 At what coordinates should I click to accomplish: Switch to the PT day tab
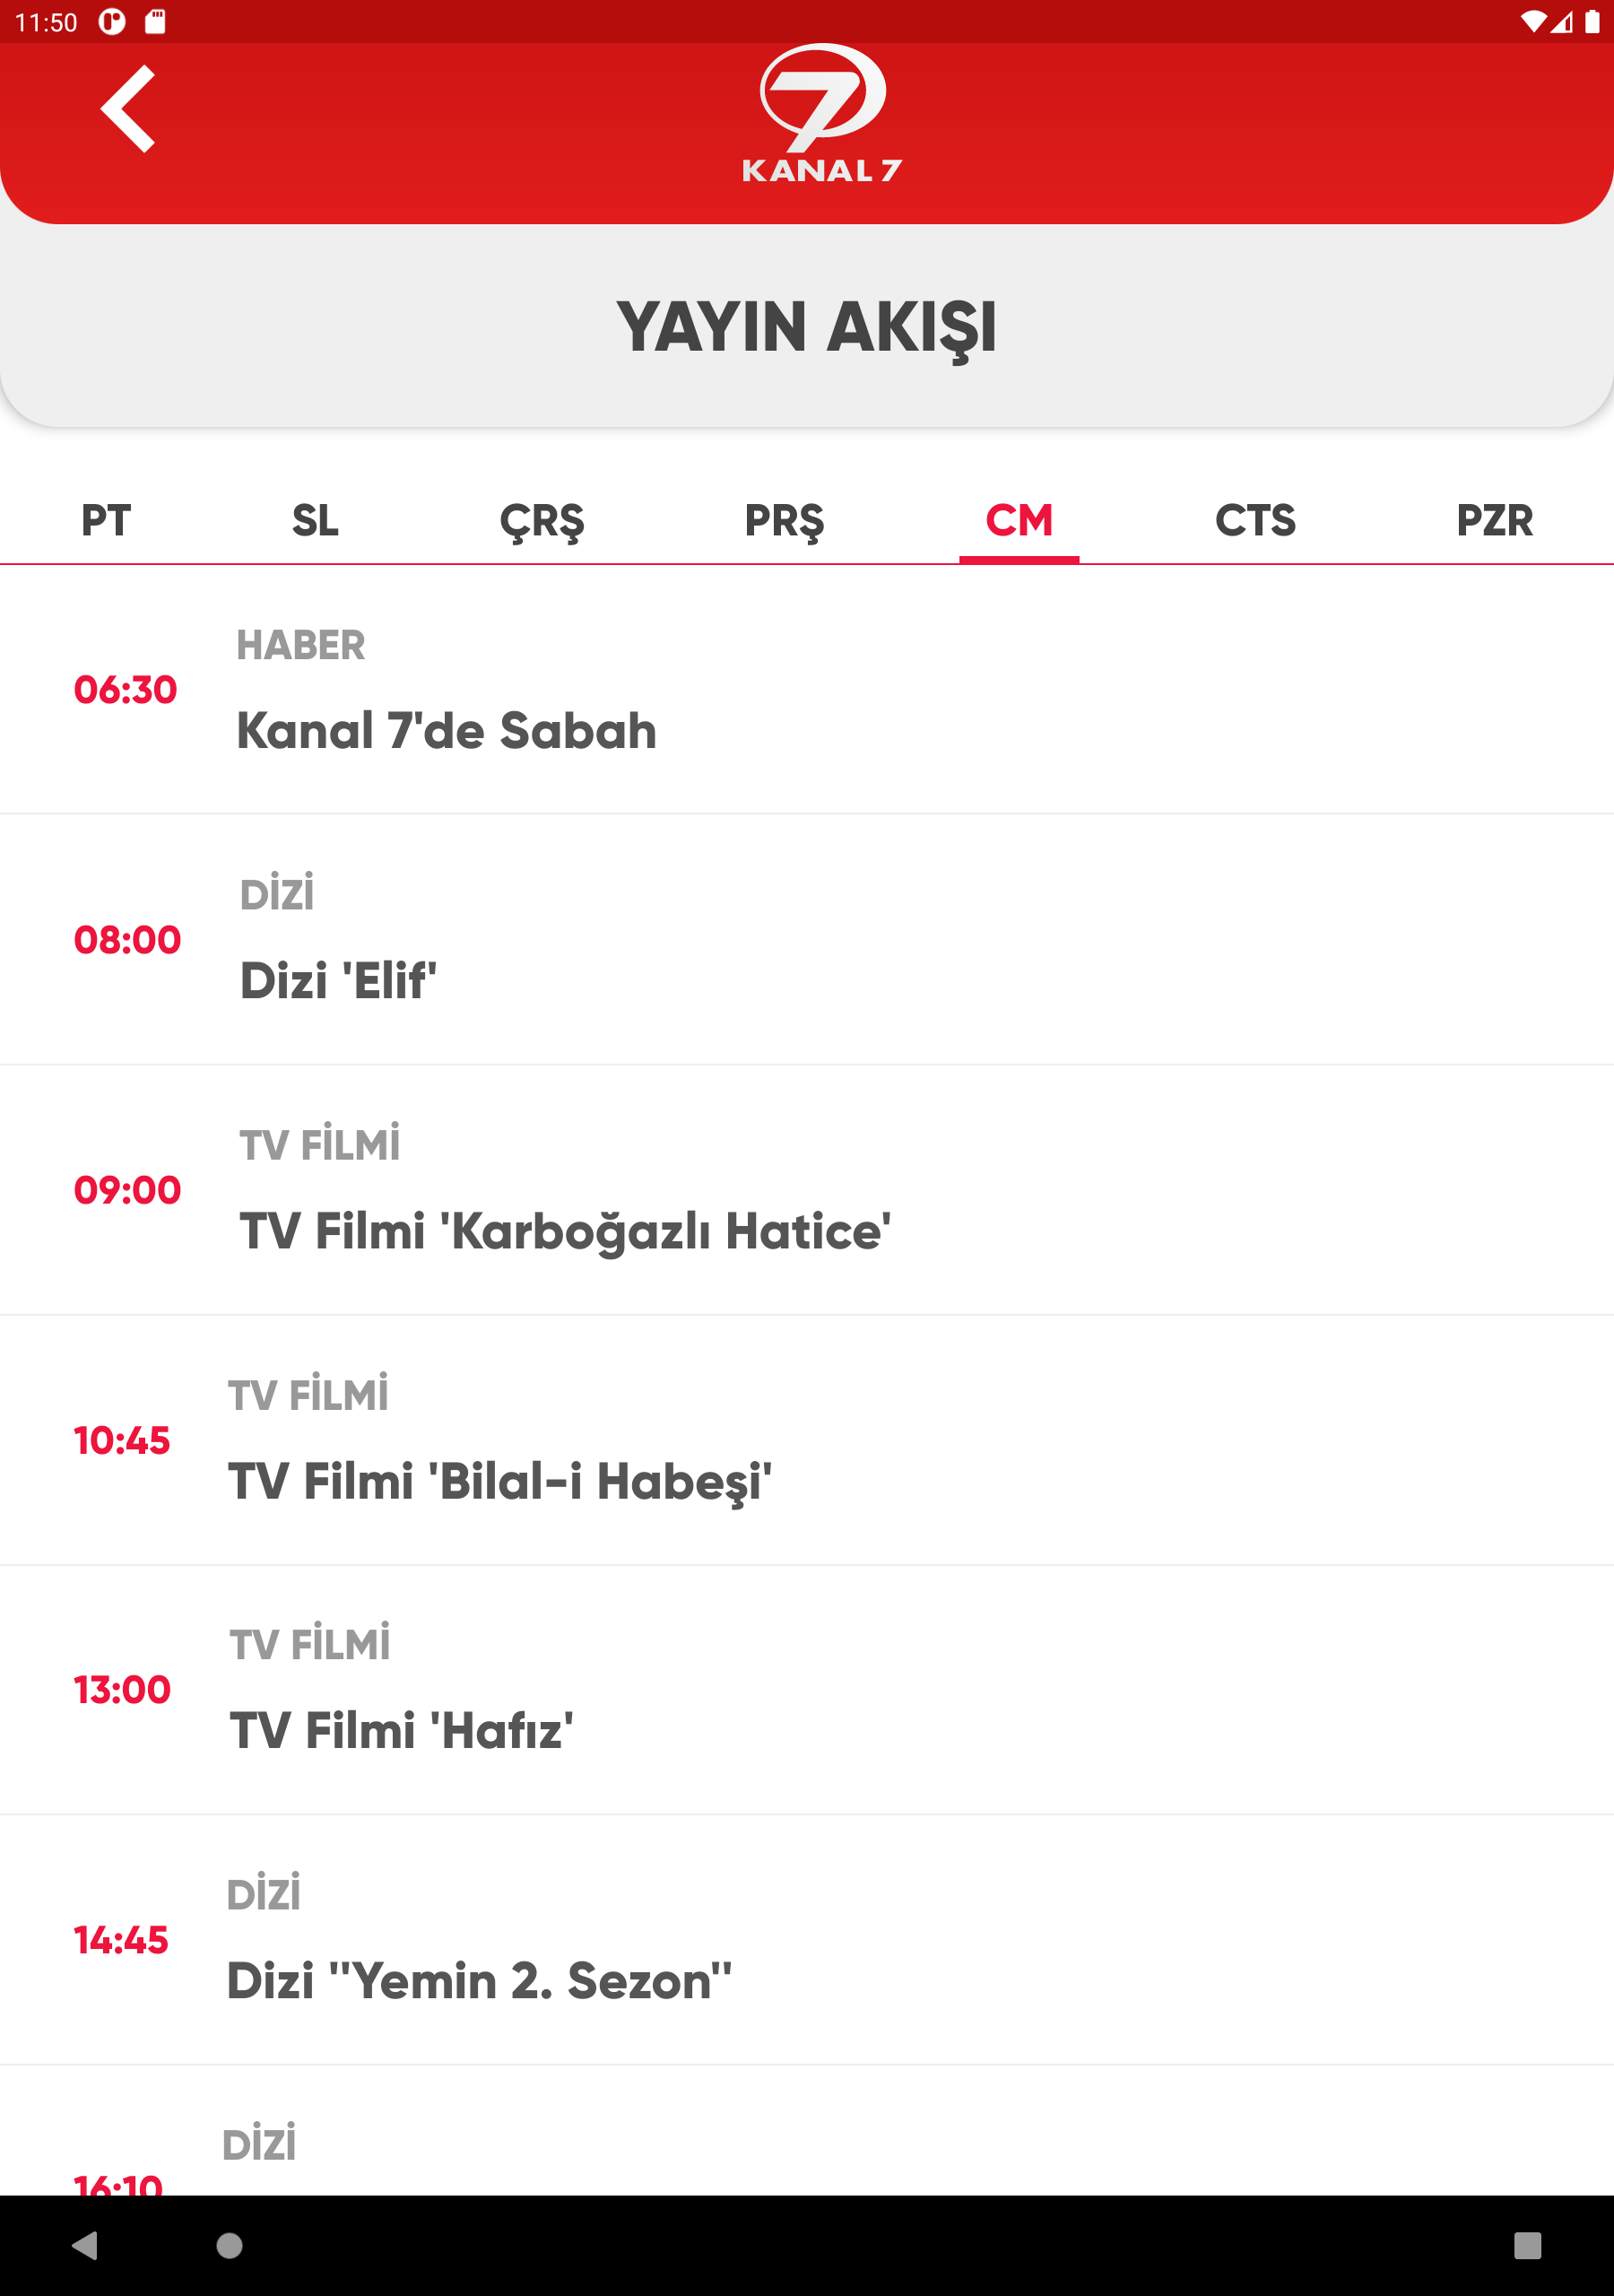click(106, 521)
